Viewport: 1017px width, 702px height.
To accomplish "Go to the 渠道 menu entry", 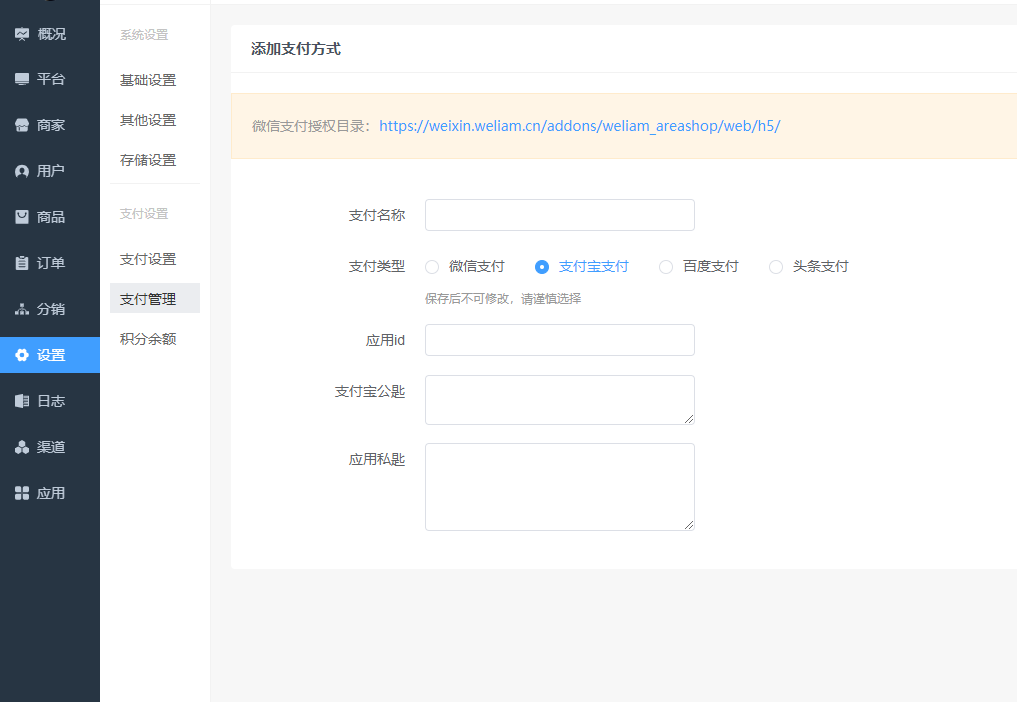I will coord(50,447).
